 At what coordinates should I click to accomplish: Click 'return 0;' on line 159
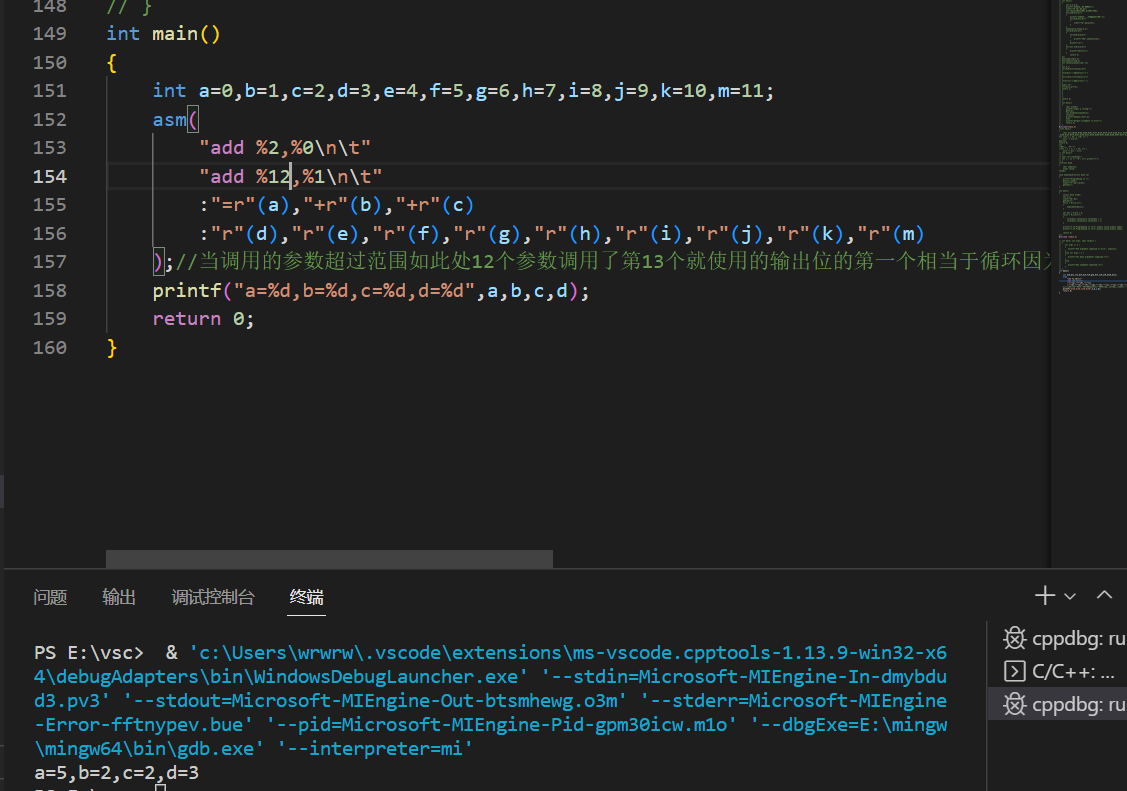203,319
